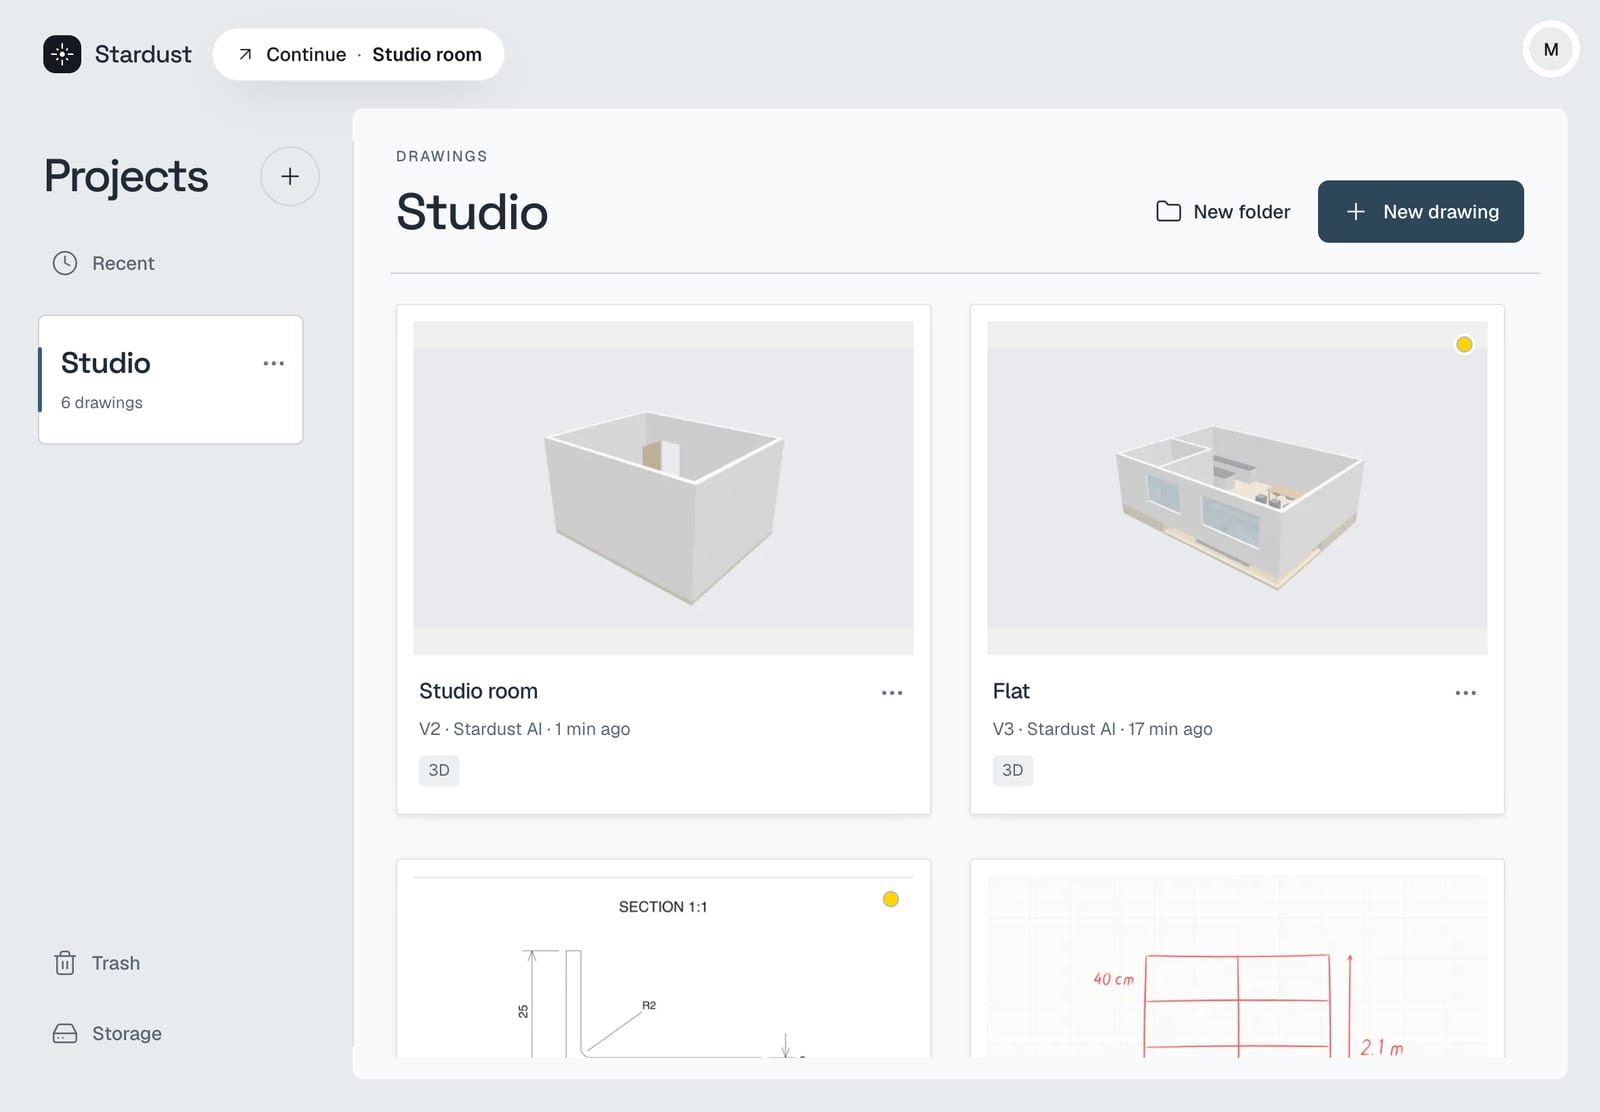This screenshot has height=1112, width=1600.
Task: Click the Storage drive icon
Action: point(65,1033)
